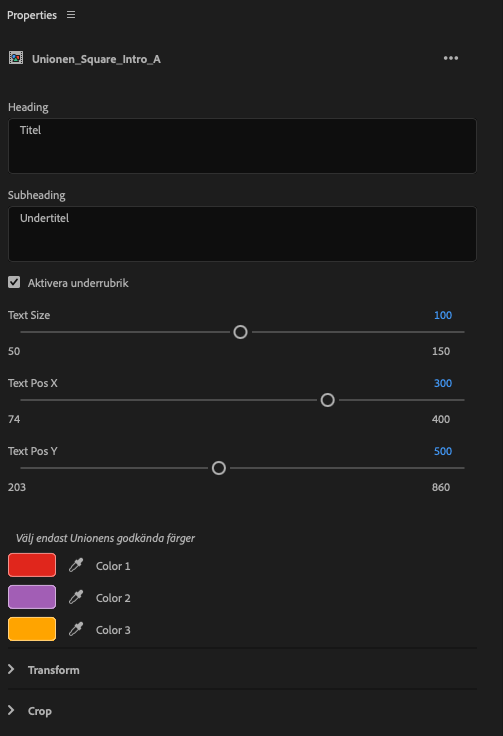503x736 pixels.
Task: Open the Properties panel hamburger menu
Action: 71,15
